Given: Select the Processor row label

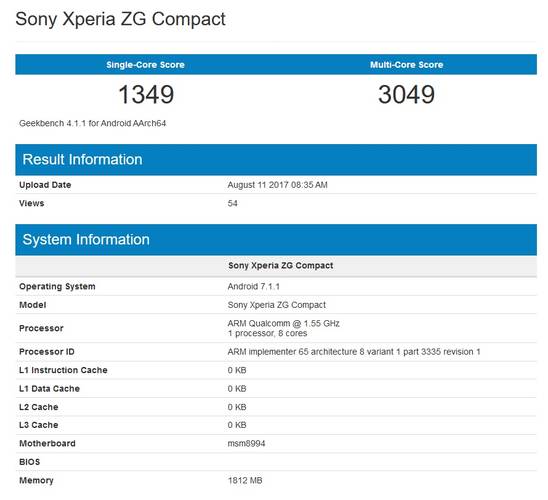Looking at the screenshot, I should (41, 328).
